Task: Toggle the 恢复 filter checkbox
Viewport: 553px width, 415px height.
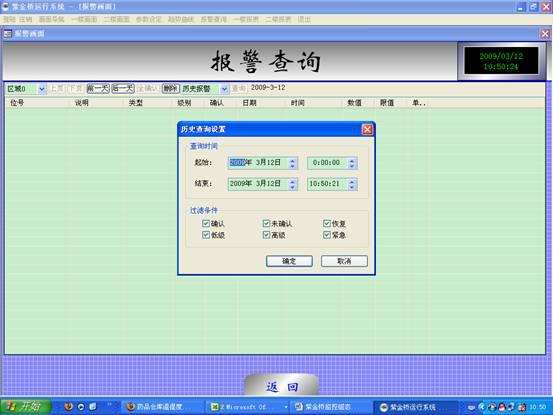Action: (327, 223)
